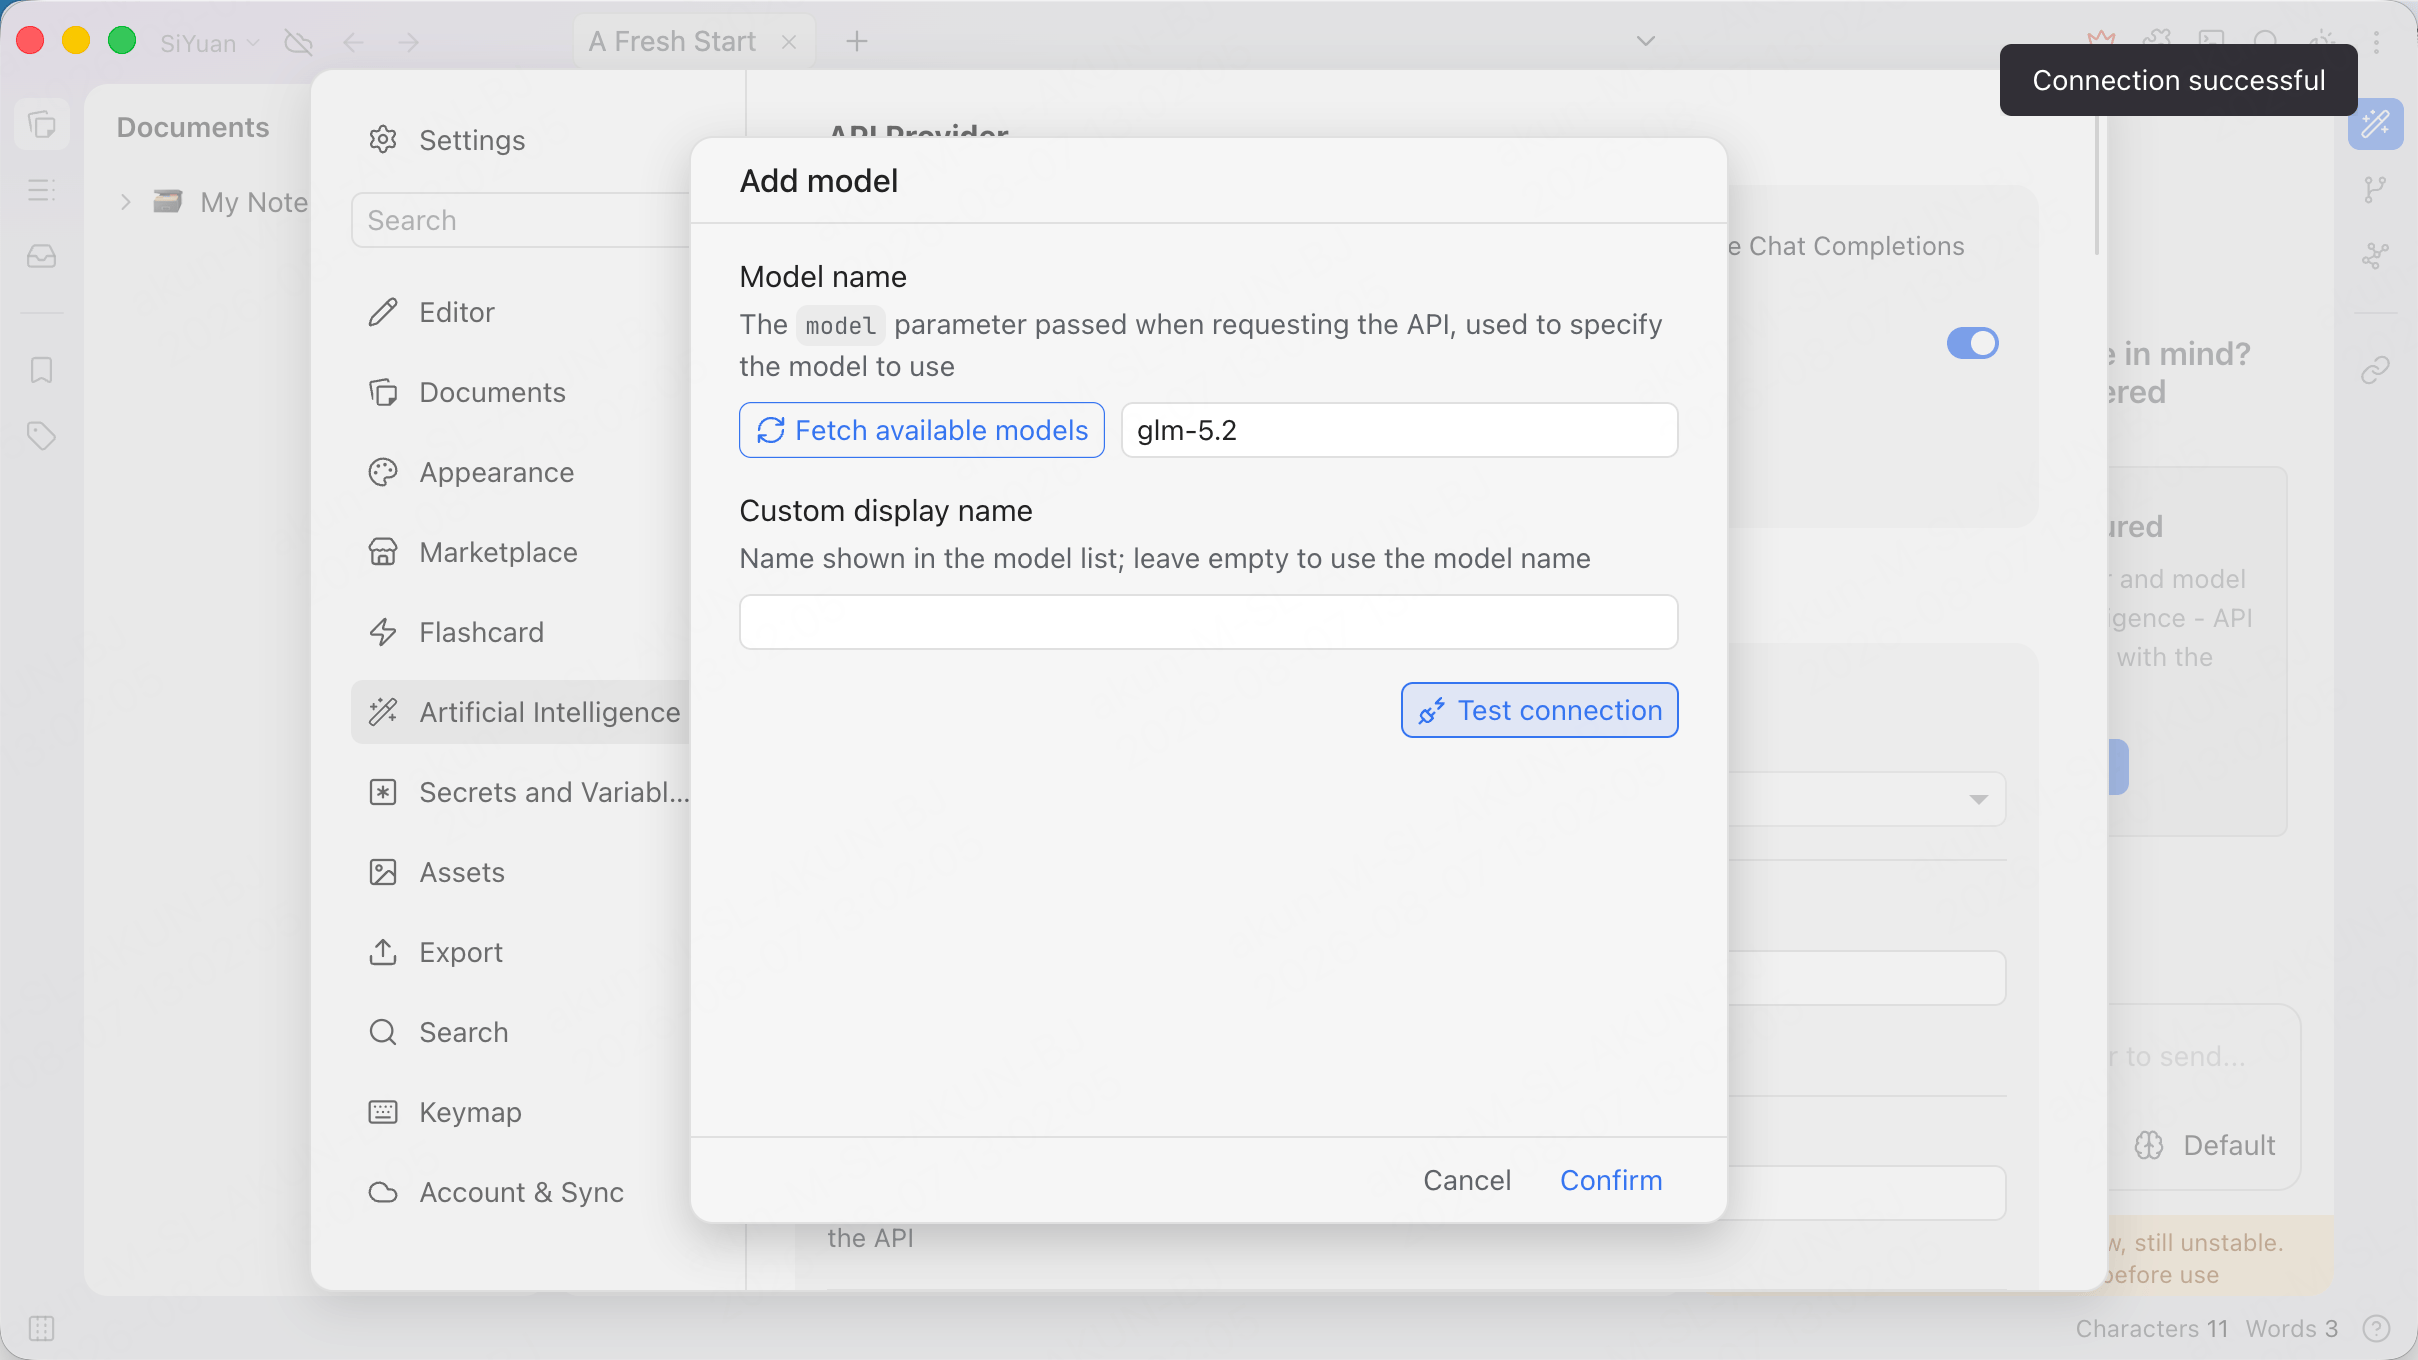The height and width of the screenshot is (1360, 2418).
Task: Select Marketplace in the settings sidebar
Action: click(520, 552)
